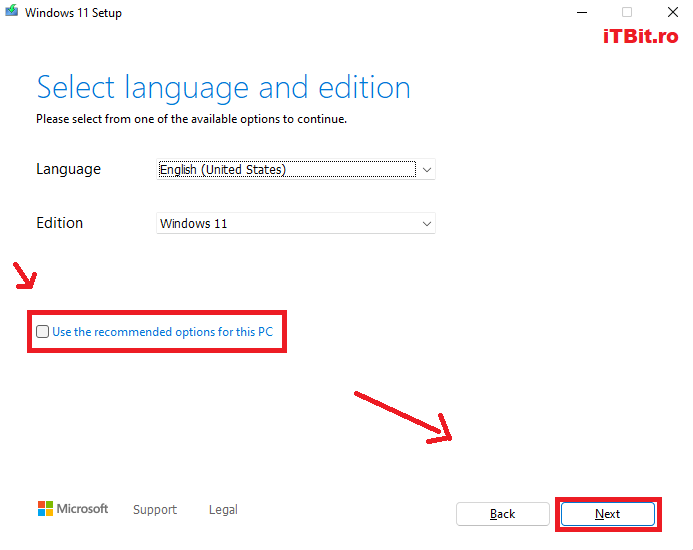The width and height of the screenshot is (693, 550).
Task: Select the Windows 11 edition field
Action: coord(286,224)
